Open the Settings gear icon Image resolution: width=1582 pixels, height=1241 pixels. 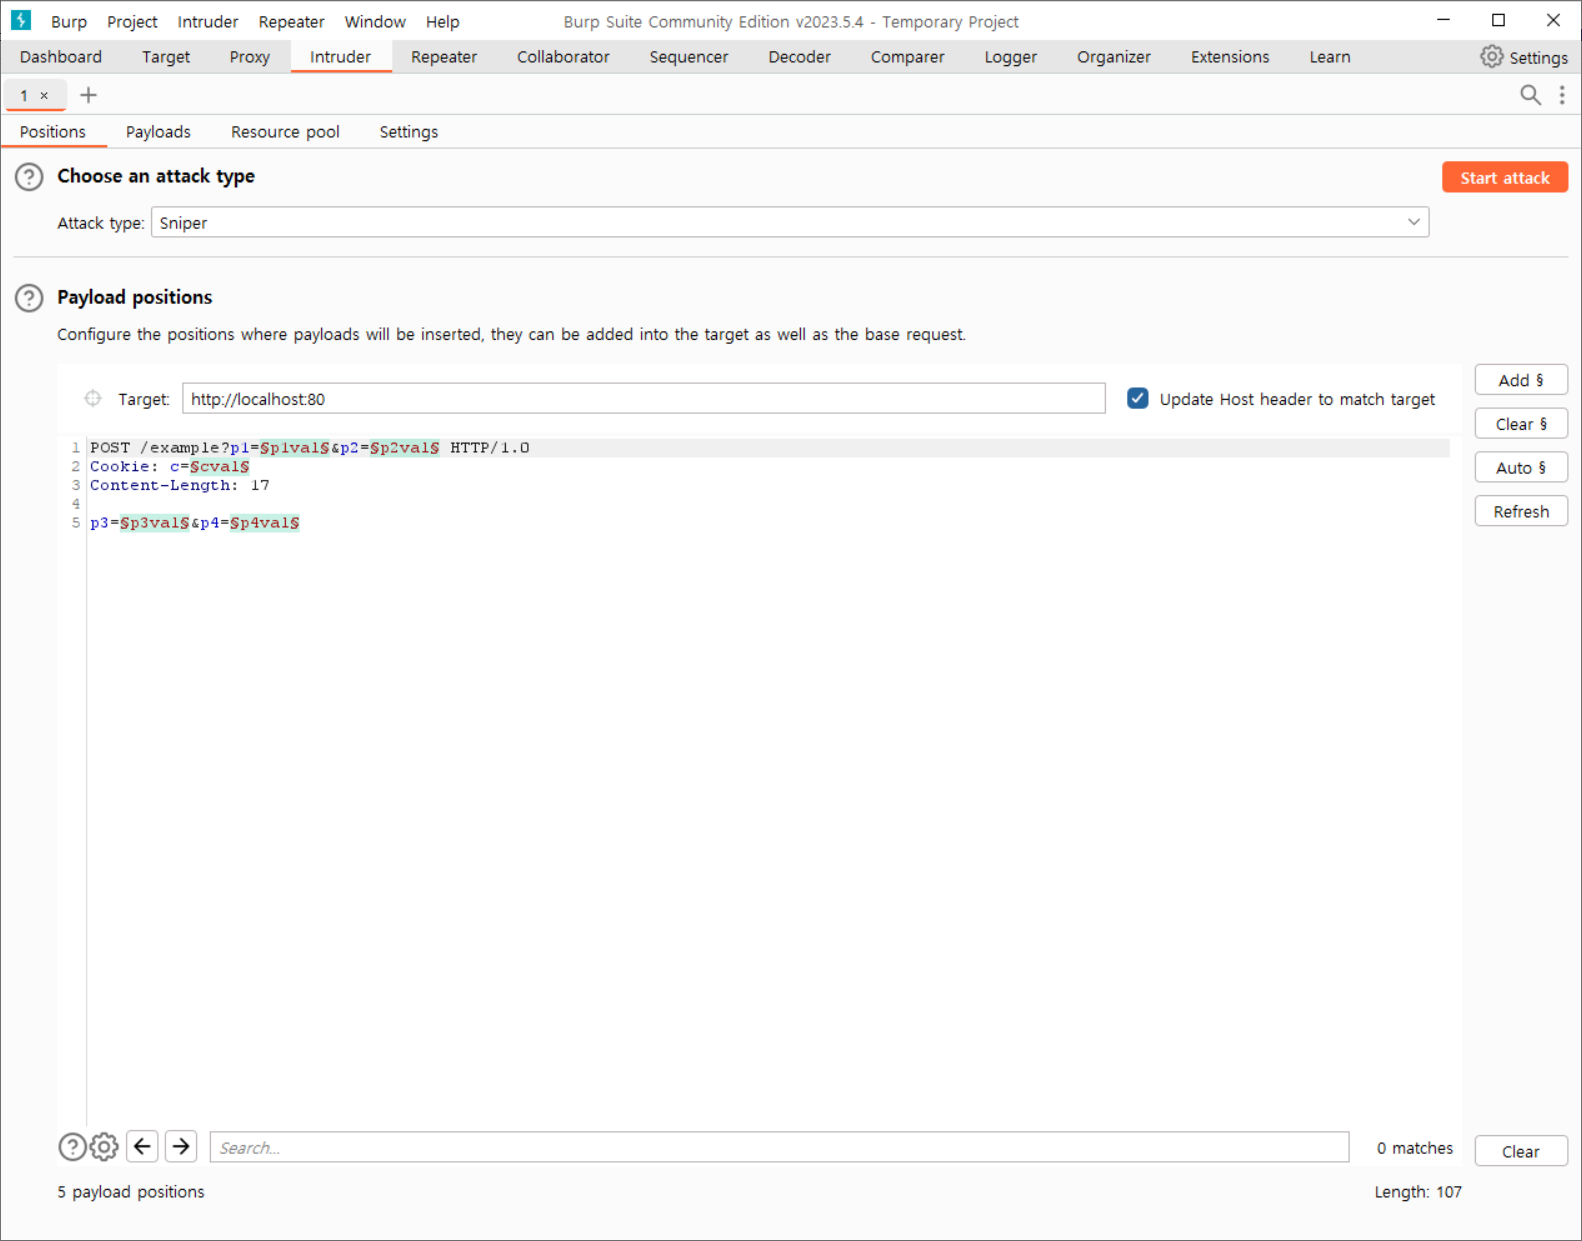[1491, 57]
